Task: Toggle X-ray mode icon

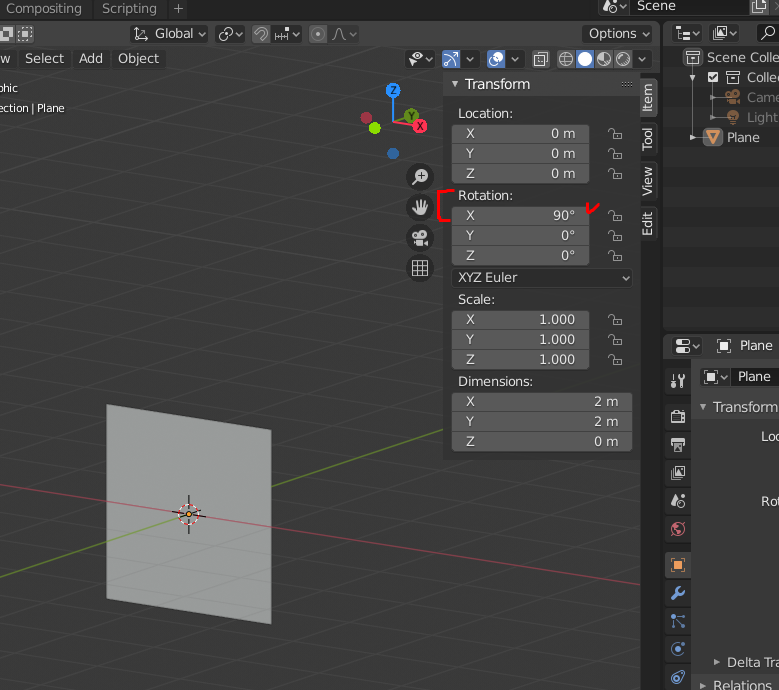Action: 541,59
